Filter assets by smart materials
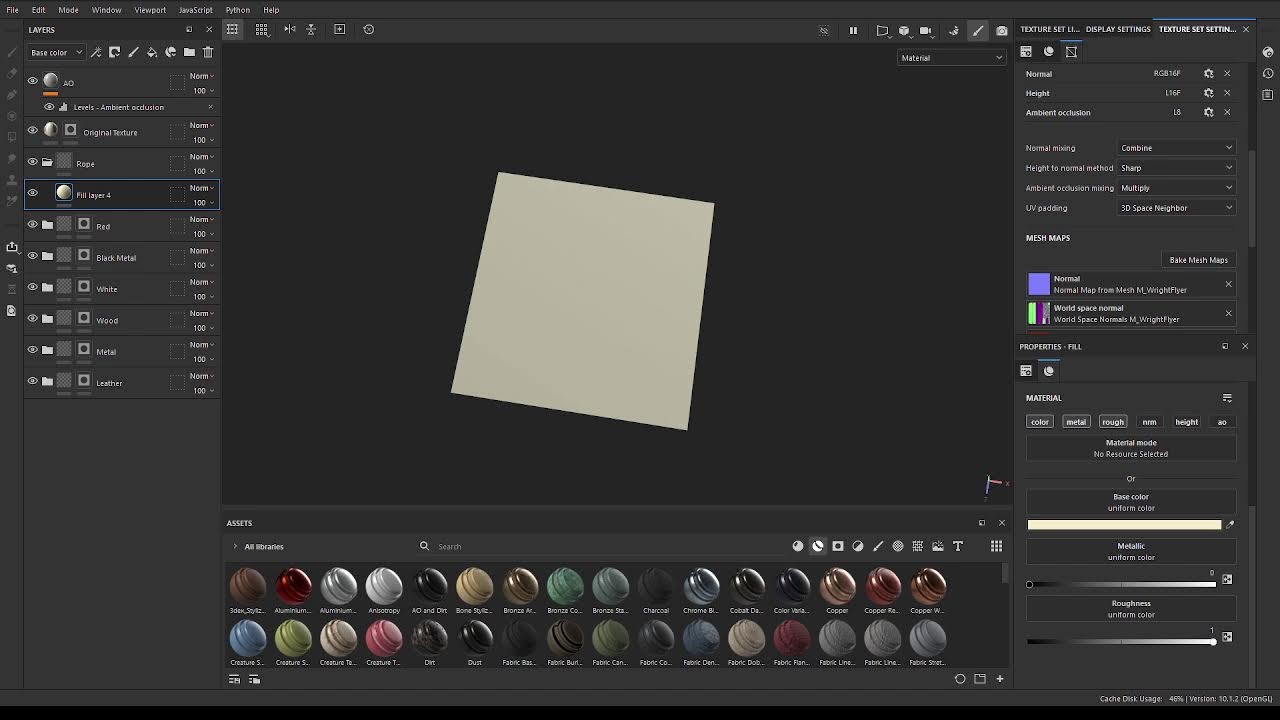Screen dimensions: 1280x720 tap(818, 546)
